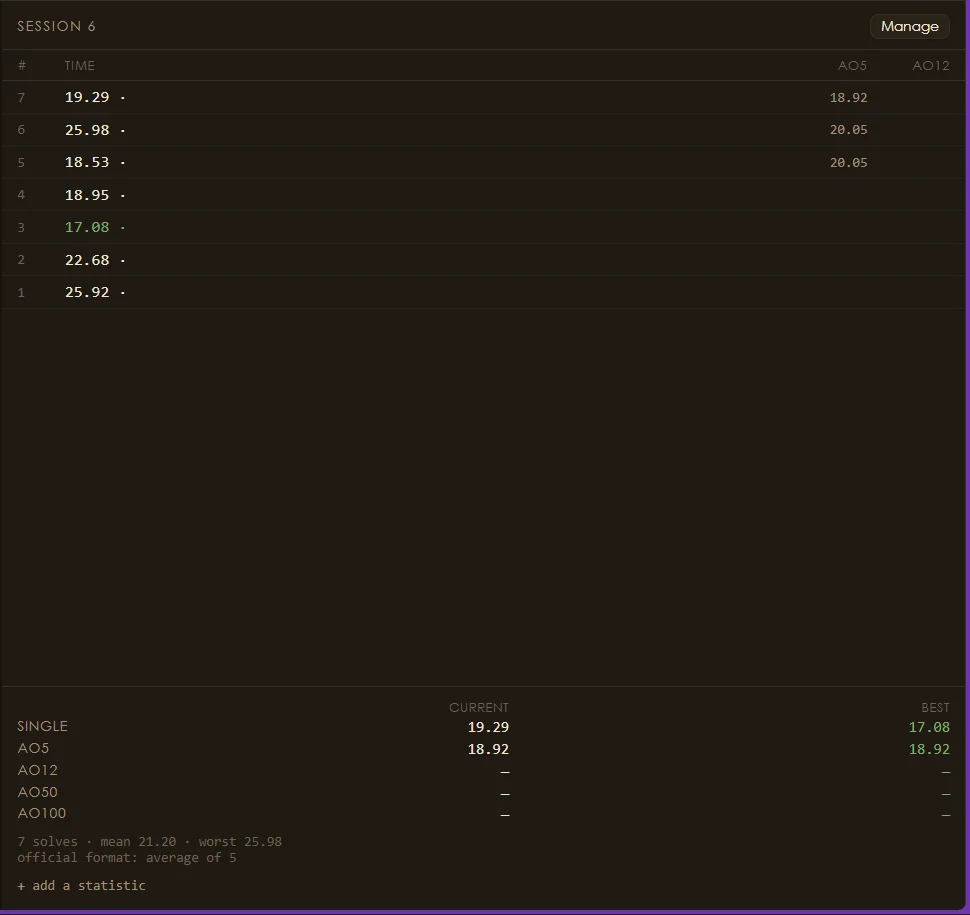The height and width of the screenshot is (915, 970).
Task: Click the TIME column header
Action: tap(80, 66)
